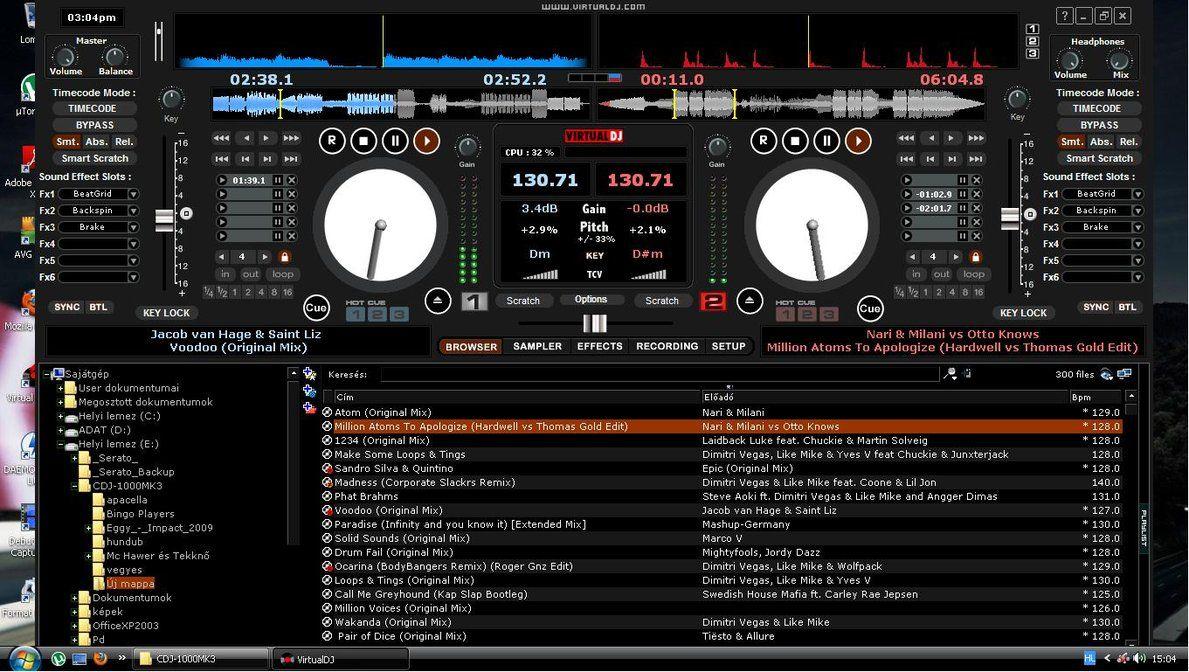Click the record button on the right deck
The width and height of the screenshot is (1189, 672).
coord(766,141)
